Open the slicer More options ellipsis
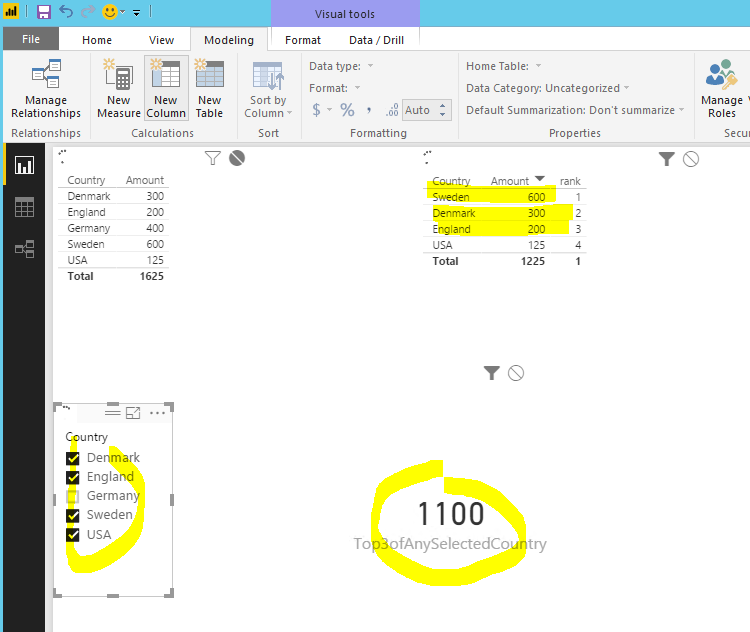This screenshot has width=750, height=632. 157,413
